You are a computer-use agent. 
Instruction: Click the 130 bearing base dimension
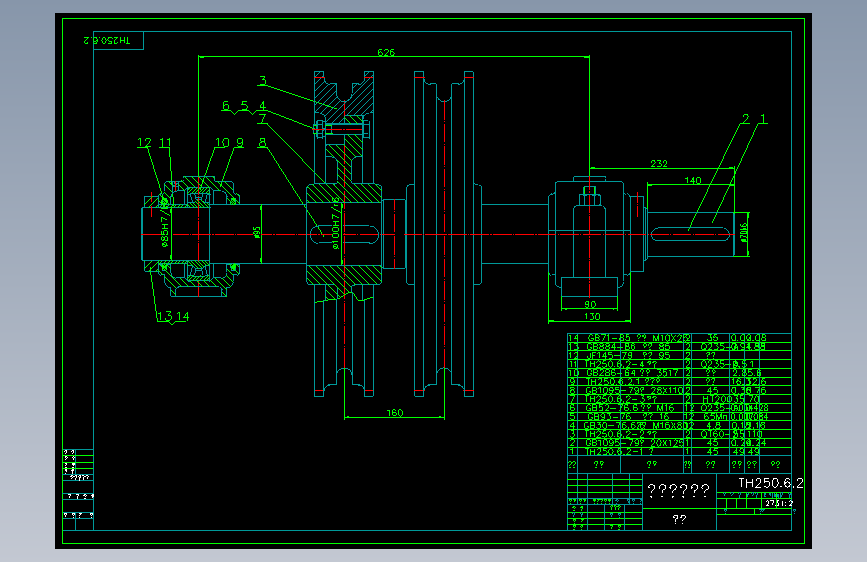click(592, 316)
